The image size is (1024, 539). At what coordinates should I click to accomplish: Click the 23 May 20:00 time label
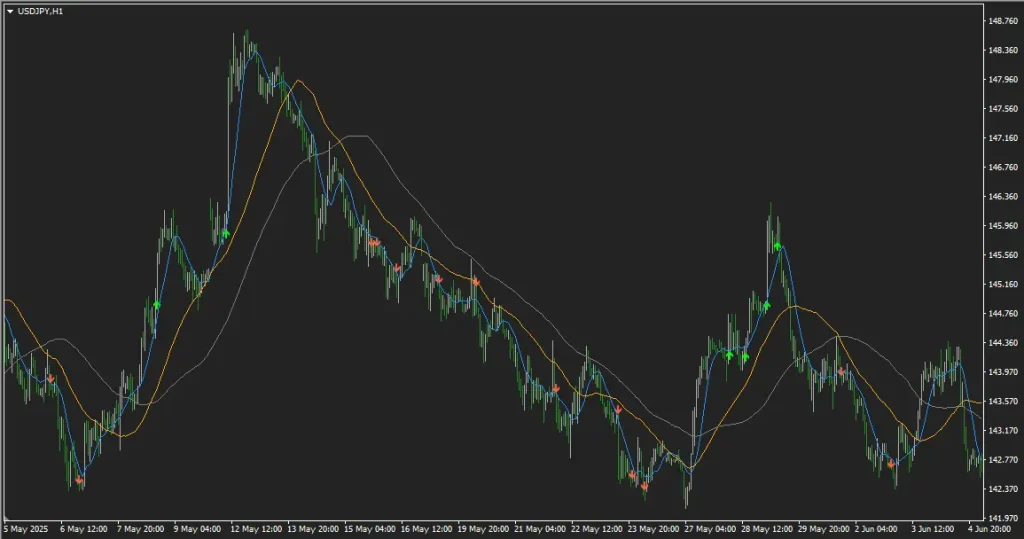tap(654, 529)
